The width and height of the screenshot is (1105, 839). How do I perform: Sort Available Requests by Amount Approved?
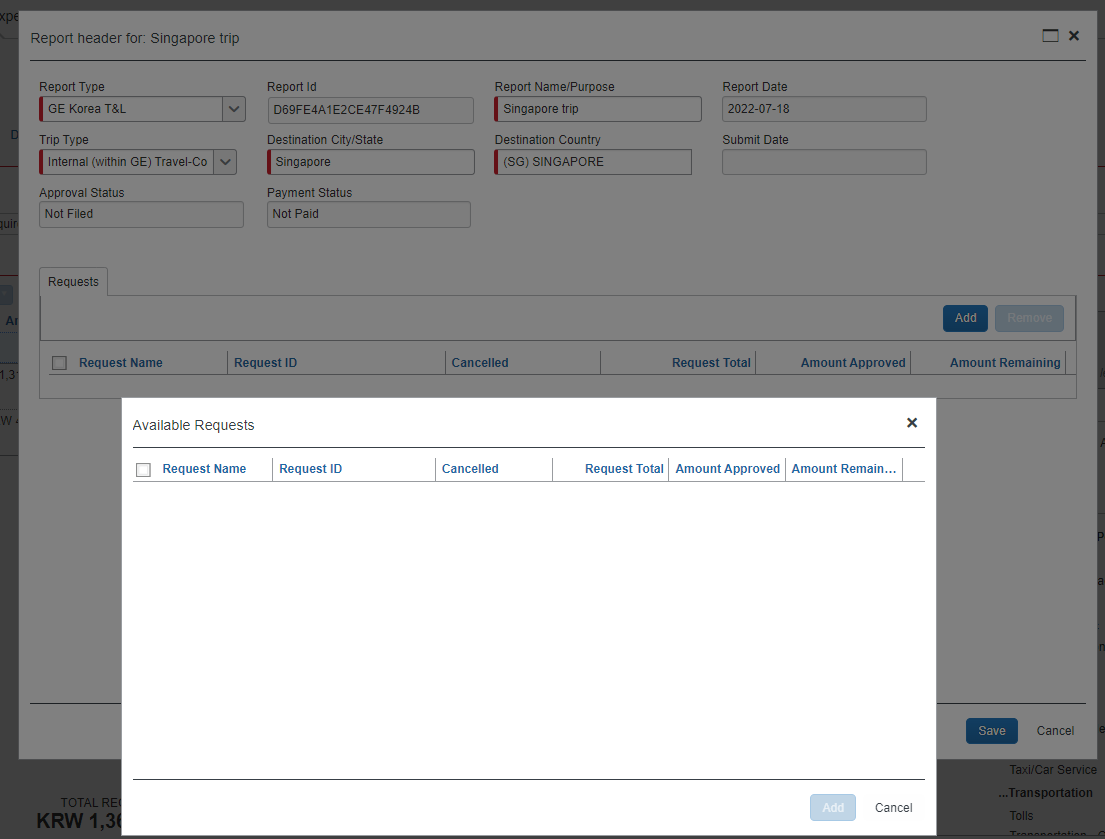click(727, 469)
